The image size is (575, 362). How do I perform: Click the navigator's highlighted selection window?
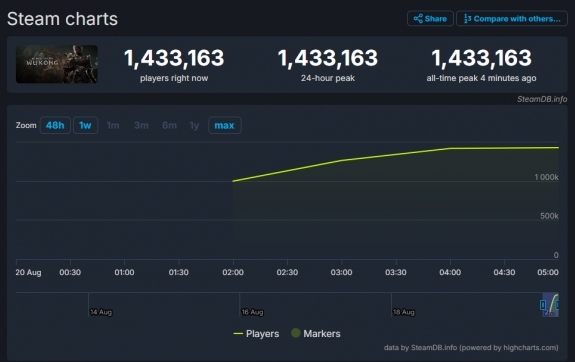[x=550, y=304]
